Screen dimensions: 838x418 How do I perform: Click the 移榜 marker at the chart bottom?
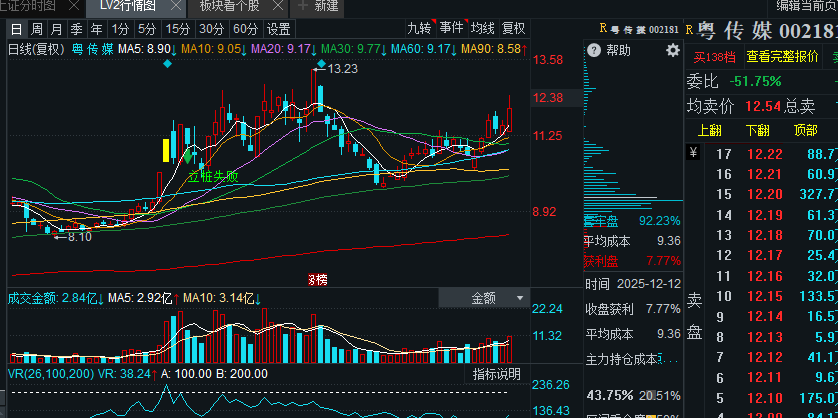[x=317, y=279]
